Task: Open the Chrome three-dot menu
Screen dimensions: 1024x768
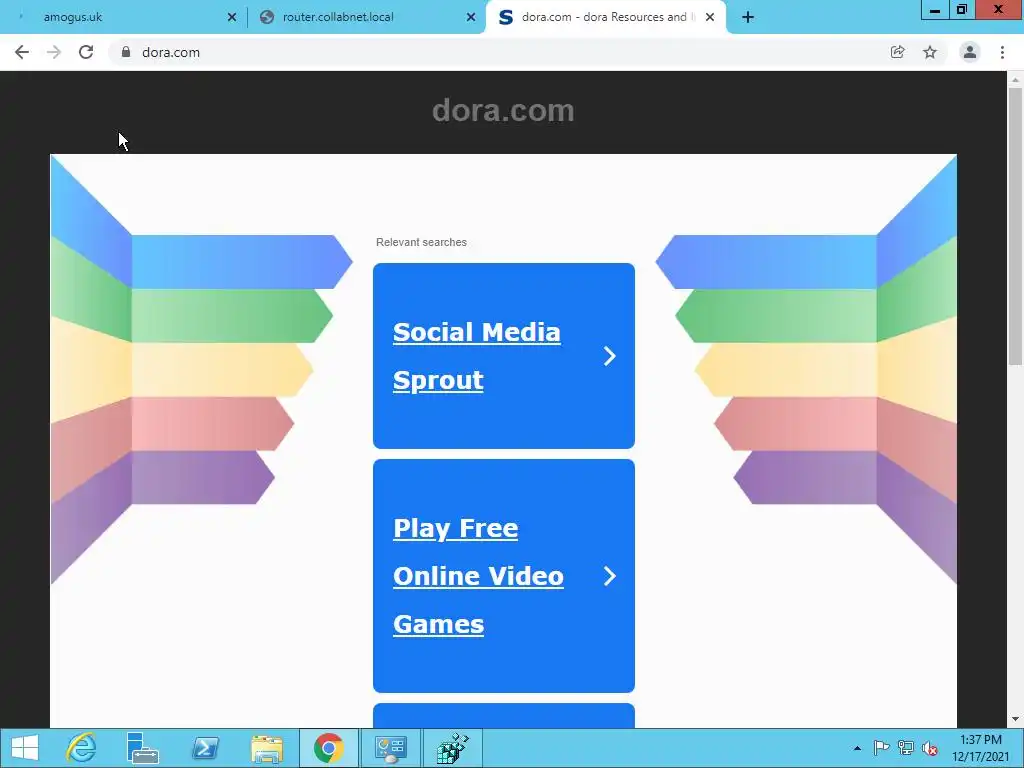Action: tap(1002, 52)
